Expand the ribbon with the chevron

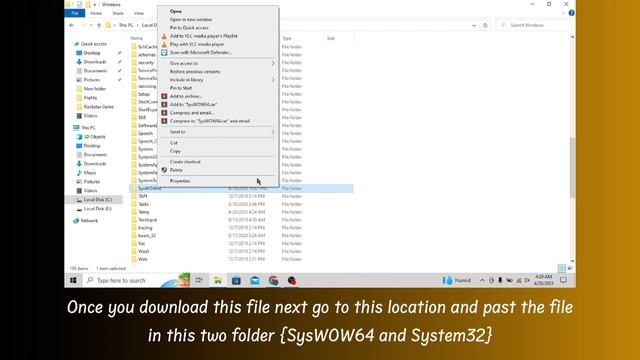563,13
